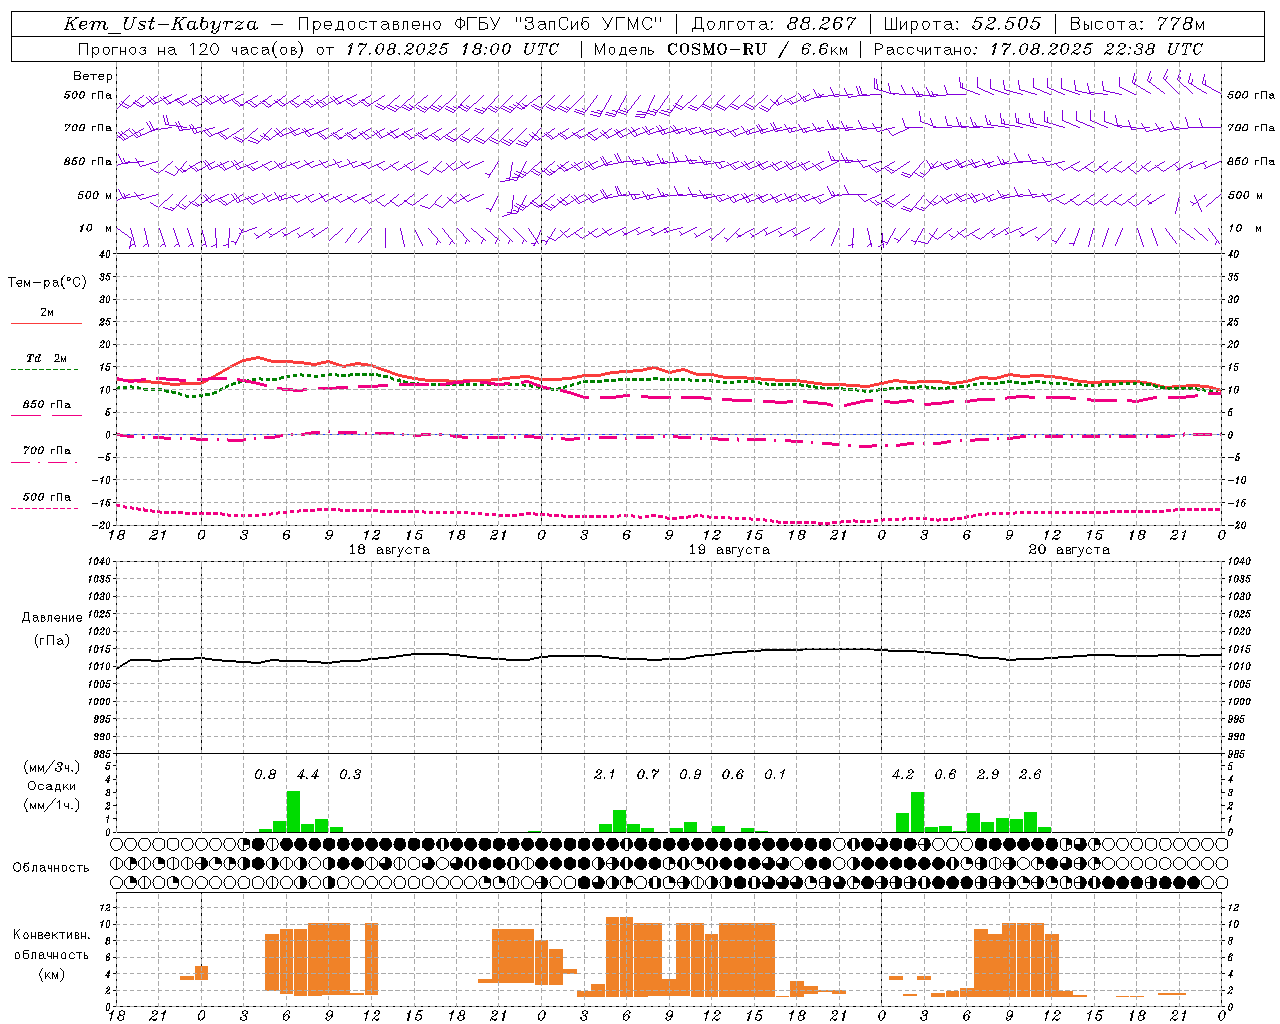The width and height of the screenshot is (1280, 1024).
Task: Click the Осадки precipitation panel label
Action: click(51, 786)
